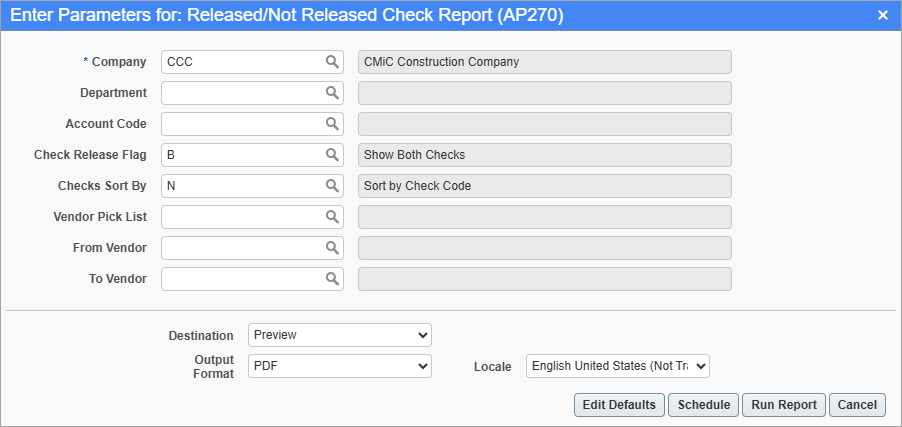Click the Destination label
The image size is (902, 427).
(x=201, y=336)
